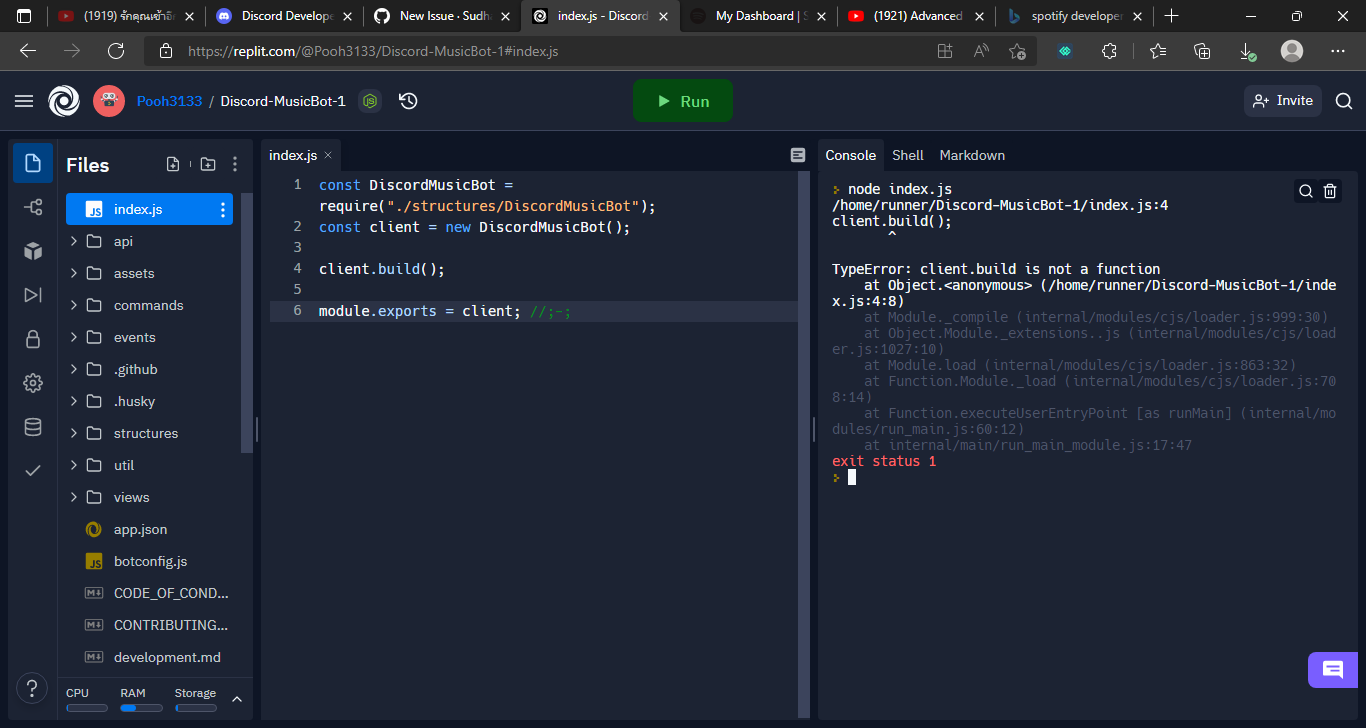
Task: Clear the console with trash icon
Action: [x=1330, y=190]
